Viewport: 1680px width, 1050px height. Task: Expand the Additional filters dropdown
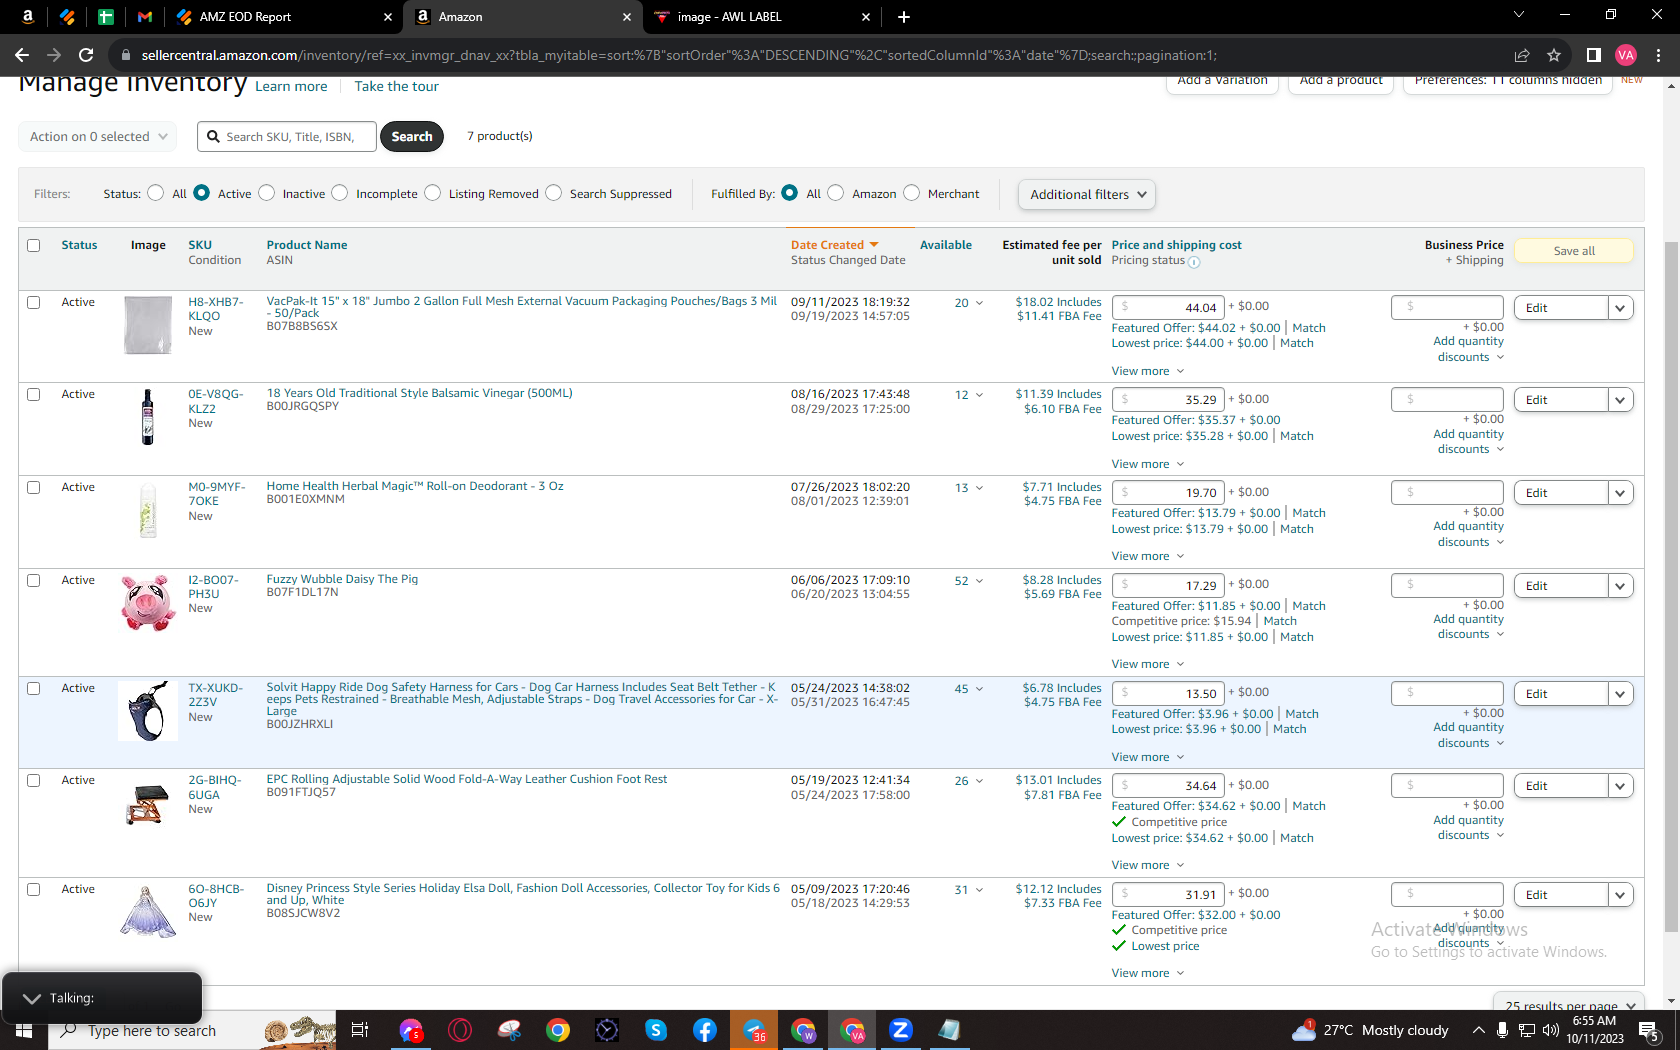(1087, 194)
